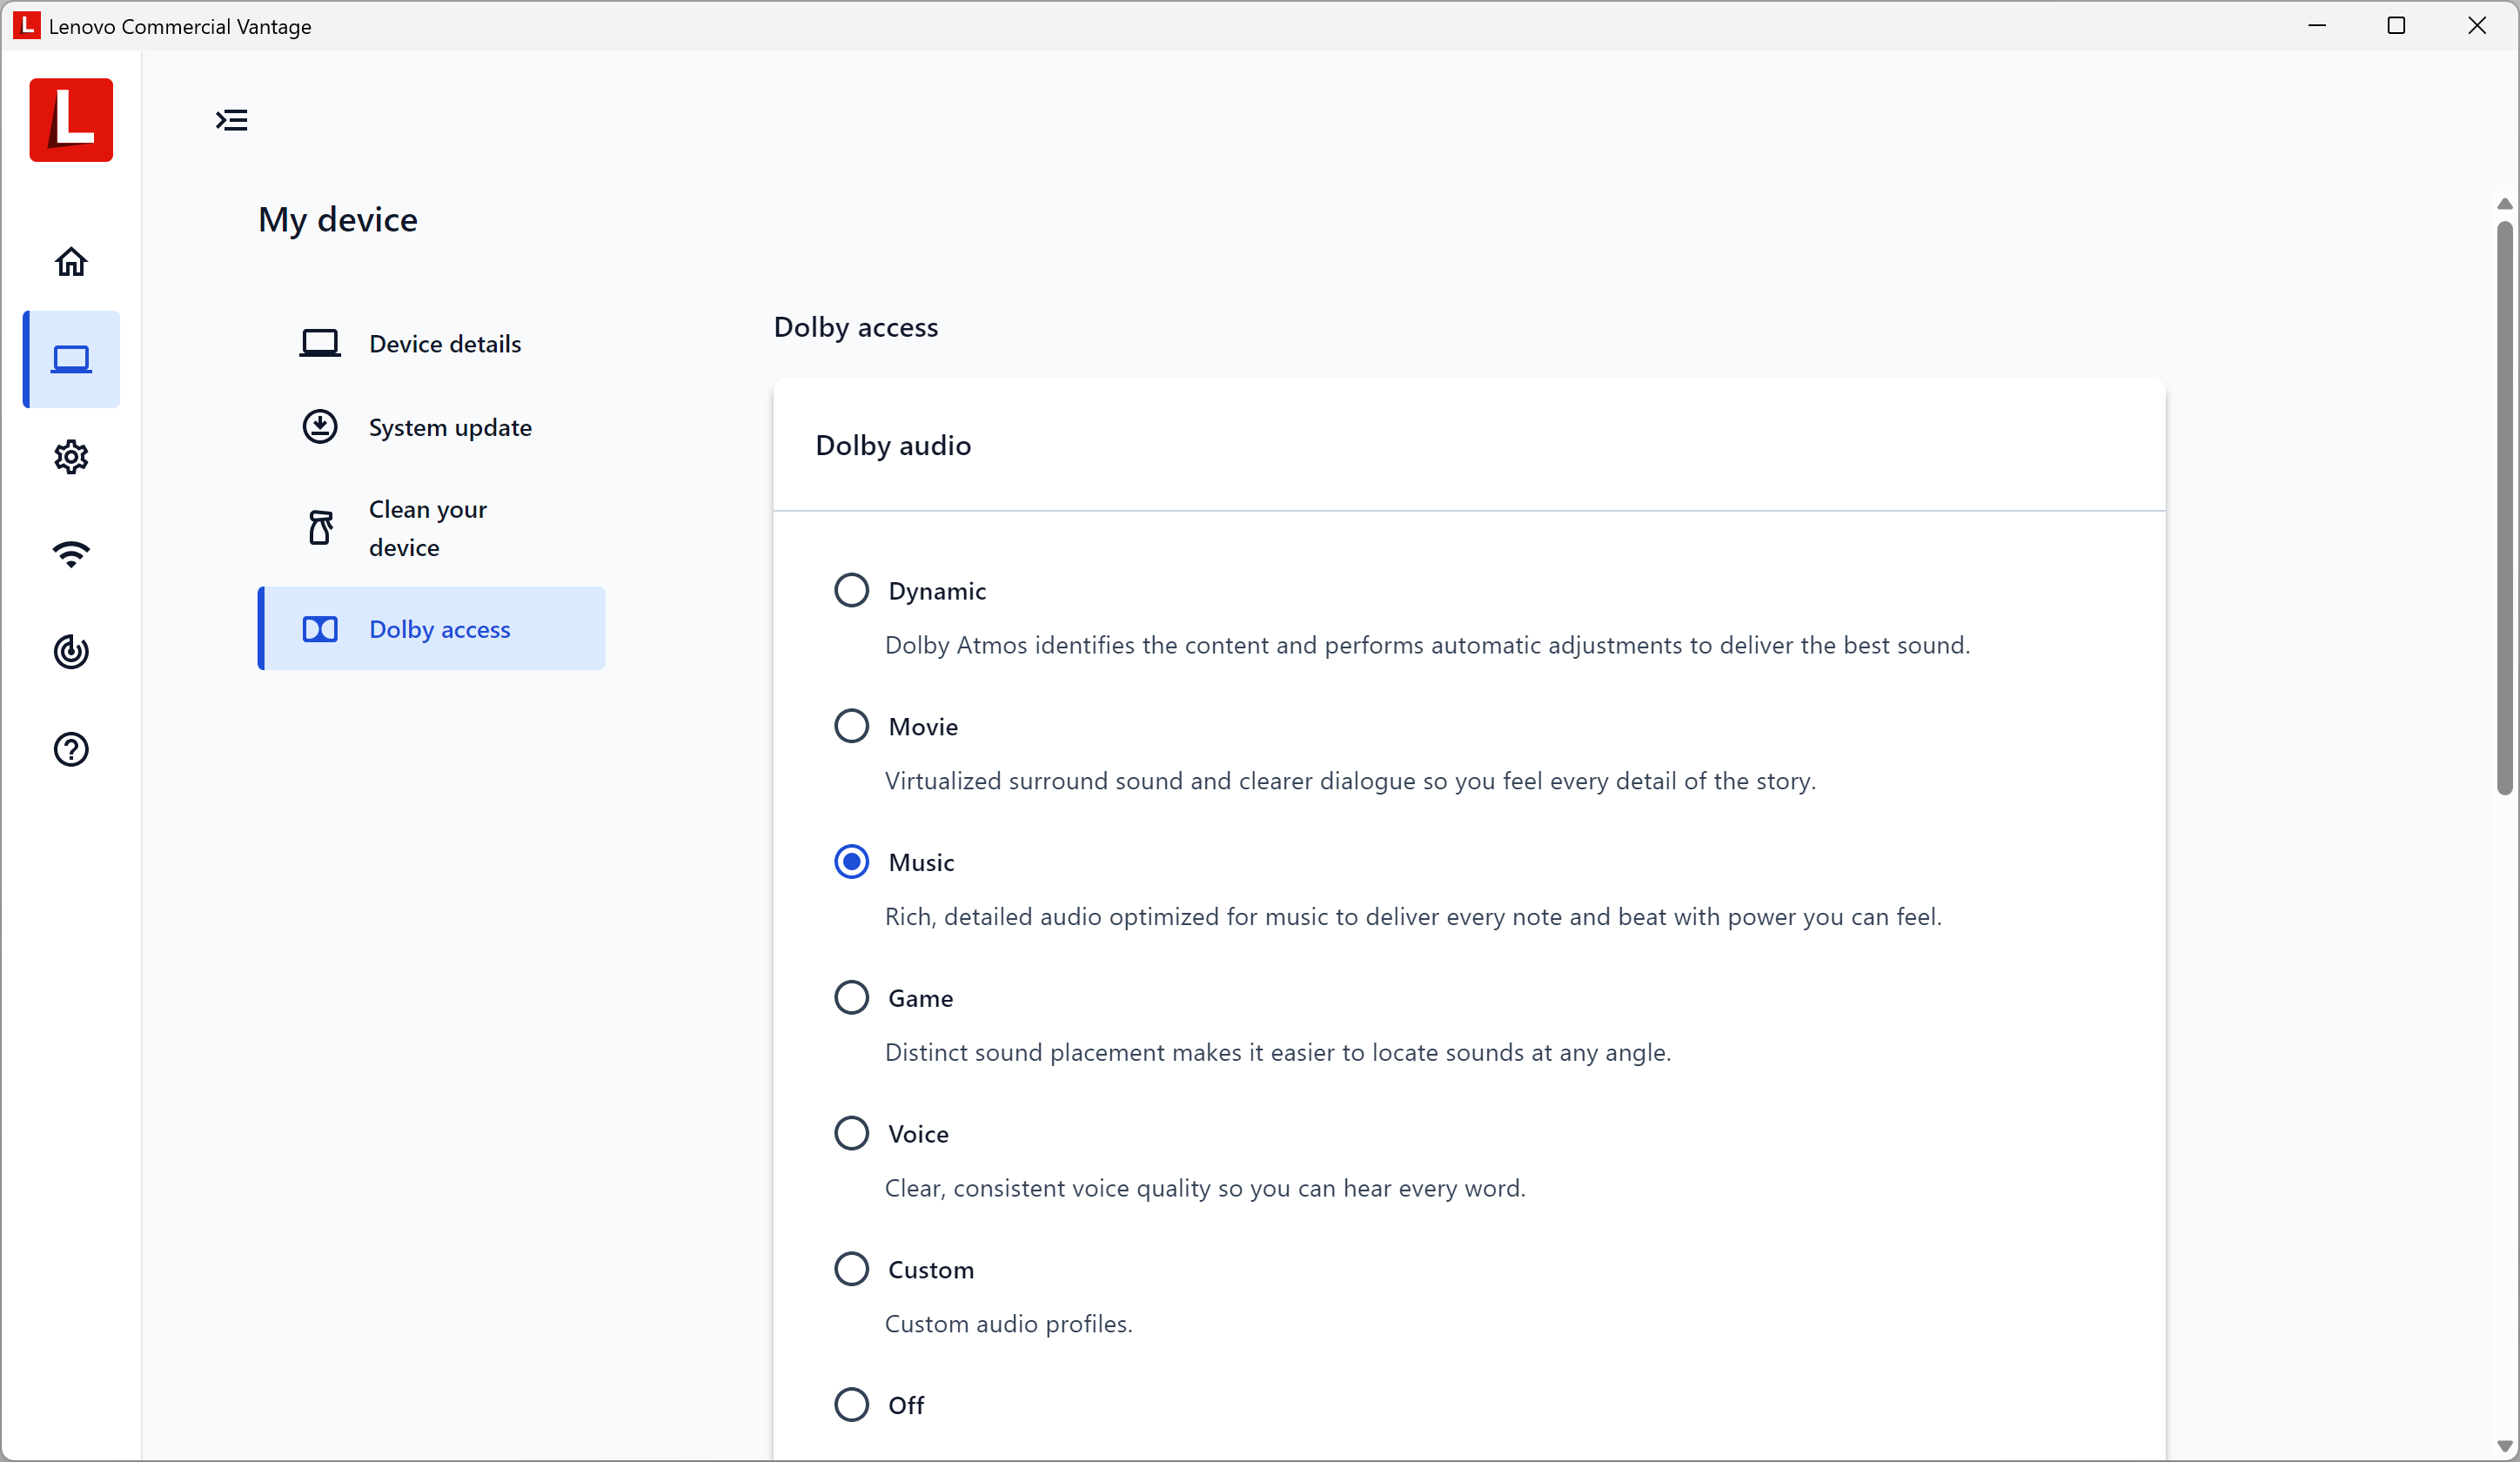Viewport: 2520px width, 1462px height.
Task: Open the Wi-Fi sidebar icon
Action: pyautogui.click(x=71, y=554)
